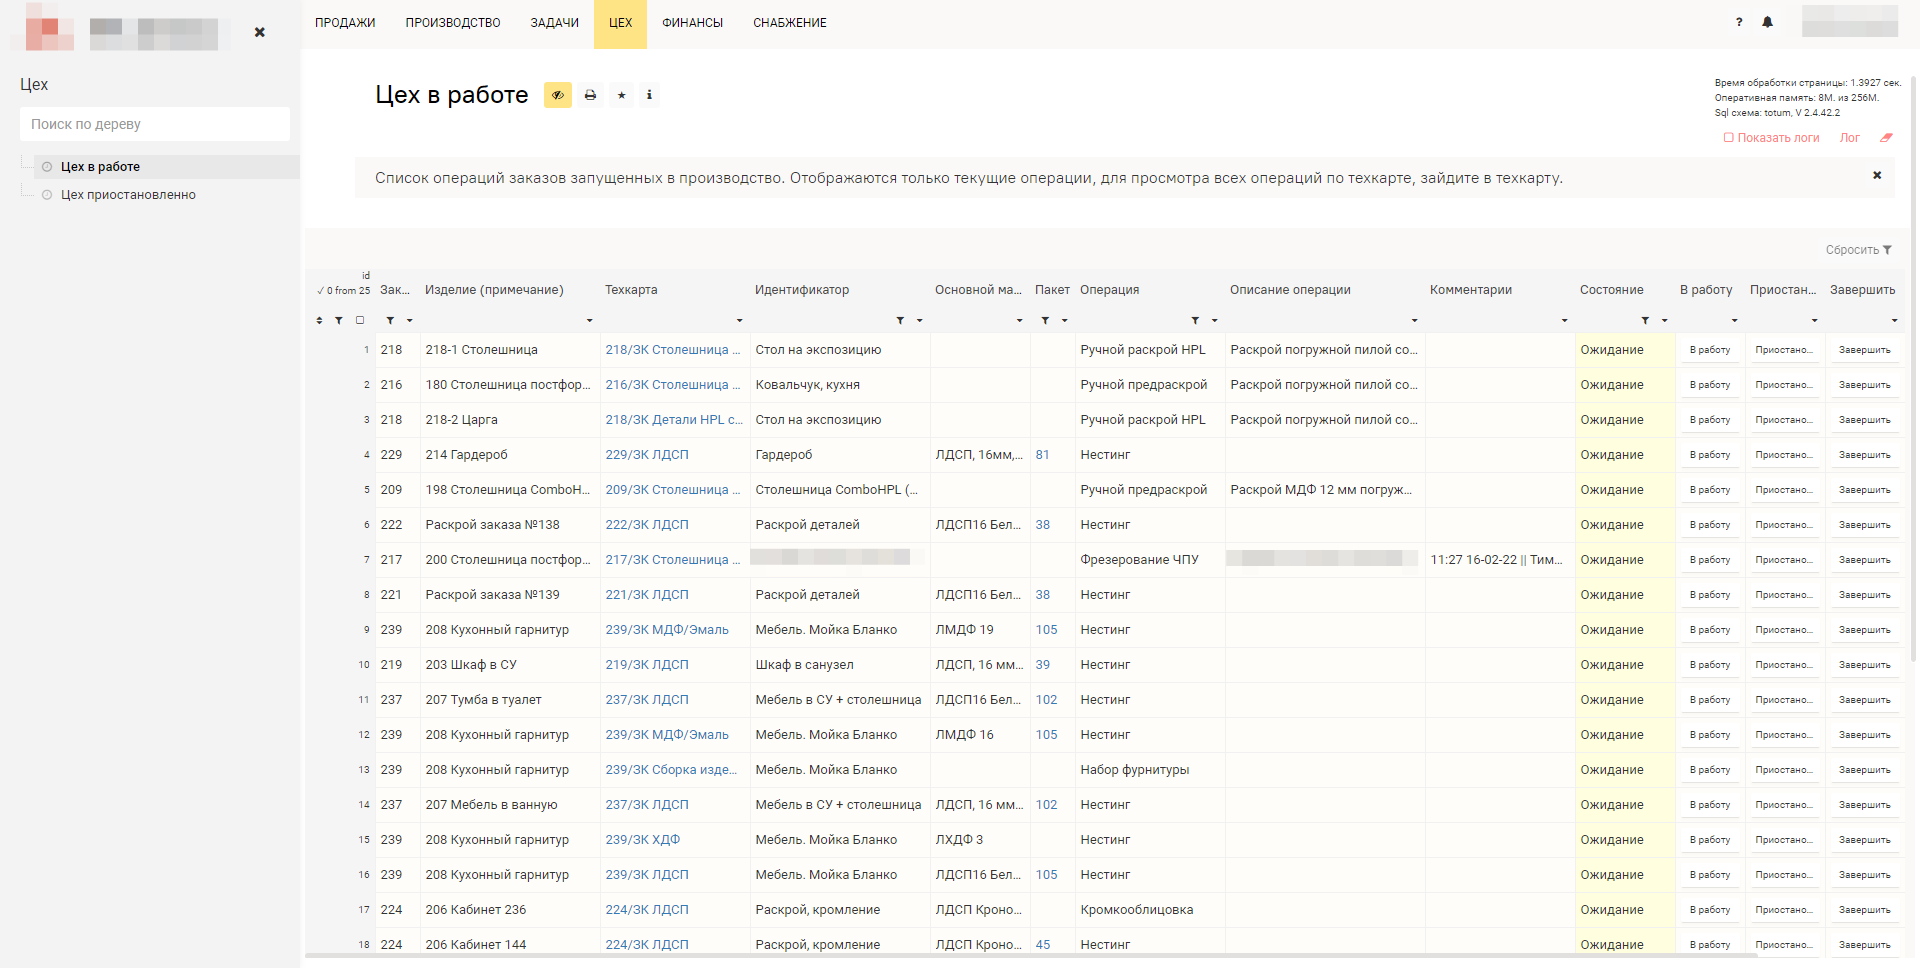Open the ПРОИЗВОДСТВО top menu
The width and height of the screenshot is (1920, 968).
point(453,23)
